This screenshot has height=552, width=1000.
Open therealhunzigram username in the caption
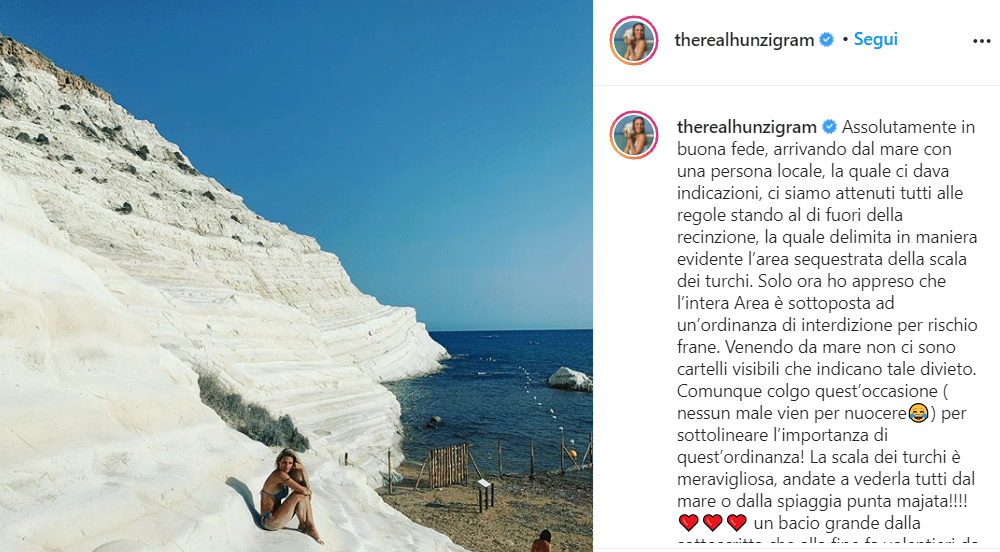click(747, 127)
